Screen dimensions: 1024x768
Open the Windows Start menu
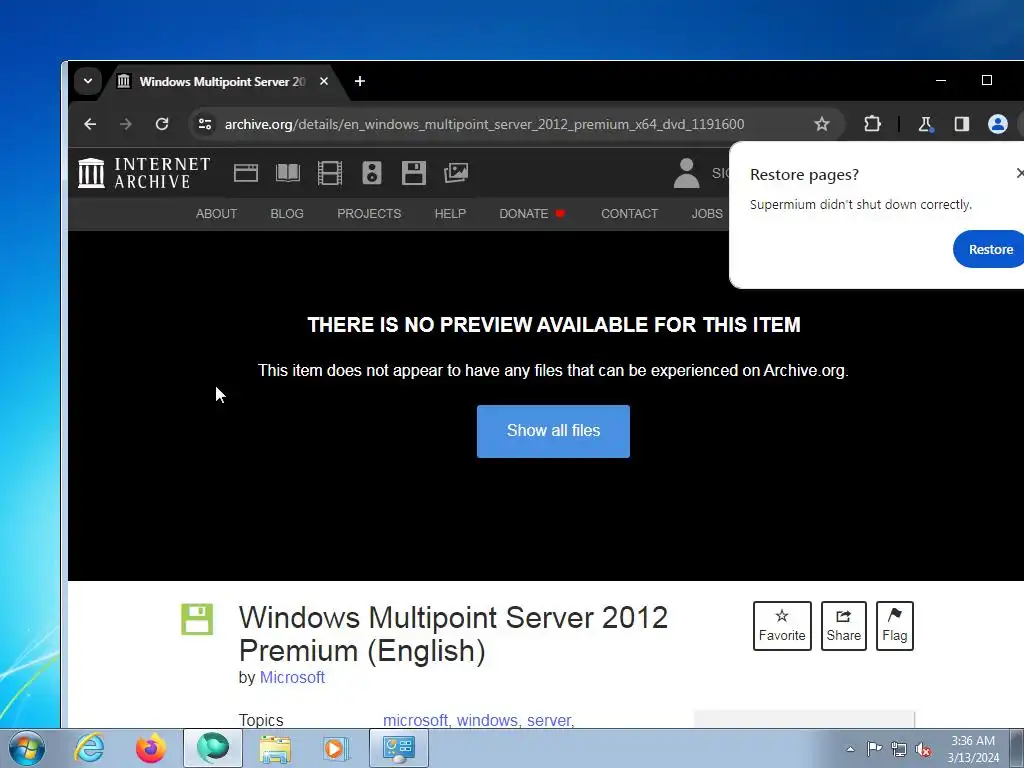pyautogui.click(x=27, y=748)
